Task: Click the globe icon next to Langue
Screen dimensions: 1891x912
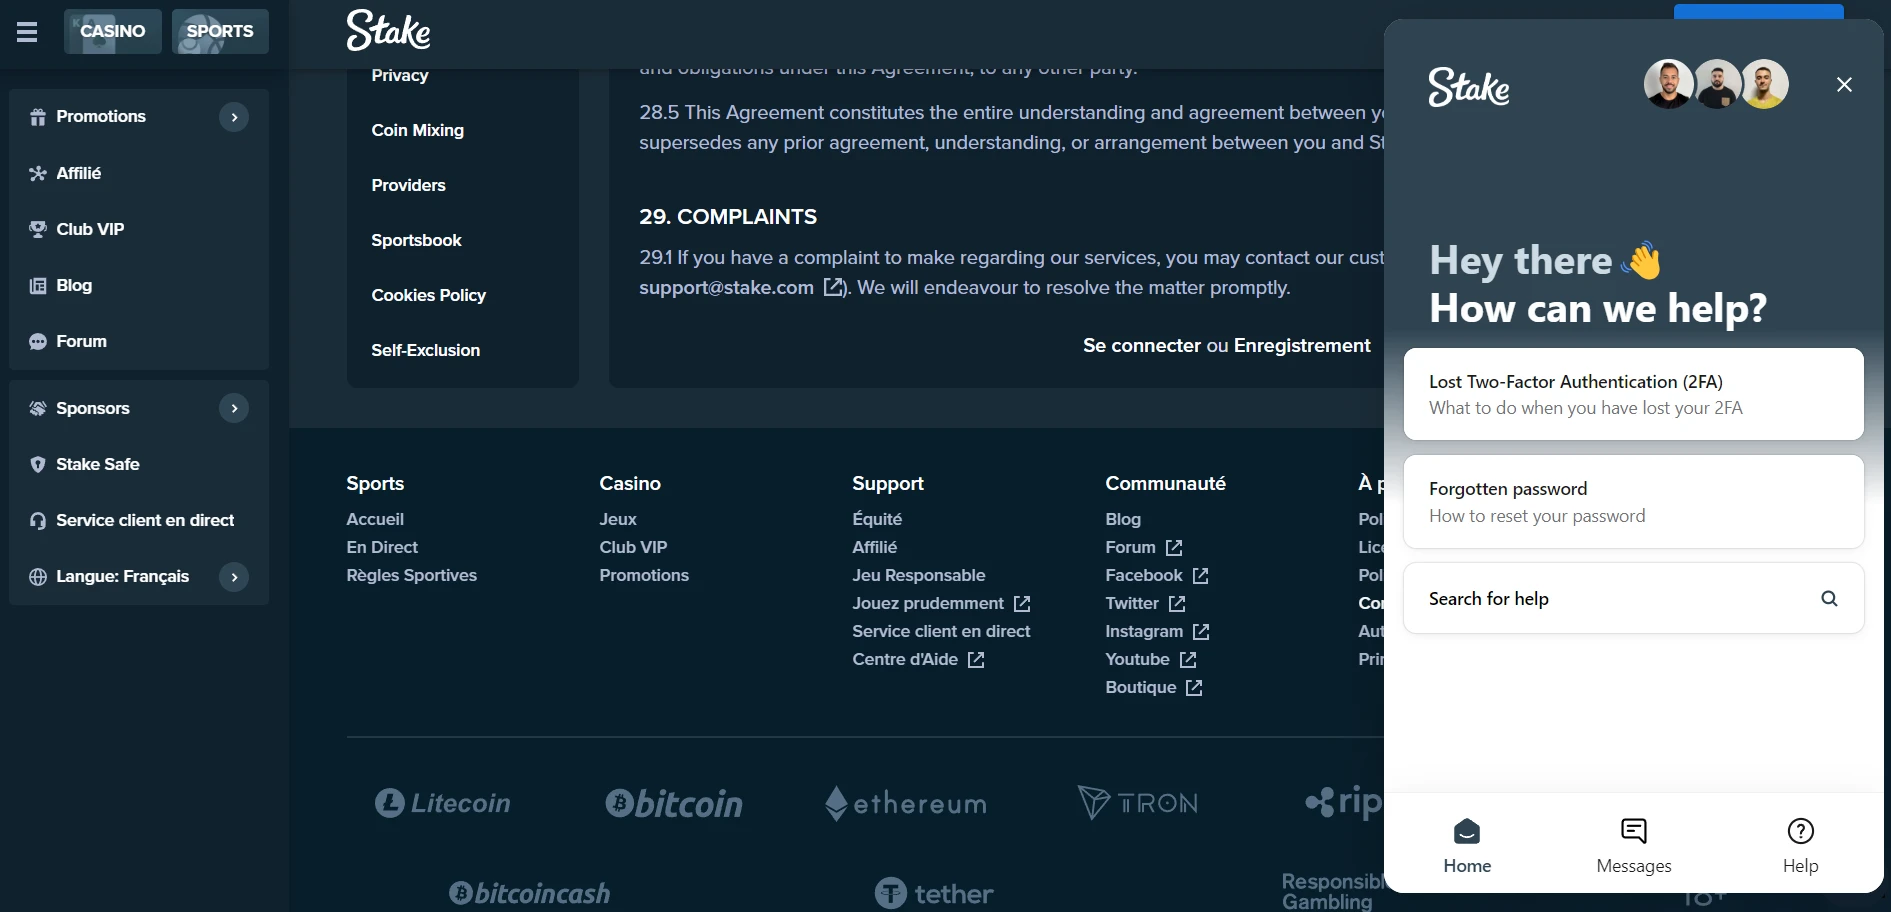Action: click(x=38, y=576)
